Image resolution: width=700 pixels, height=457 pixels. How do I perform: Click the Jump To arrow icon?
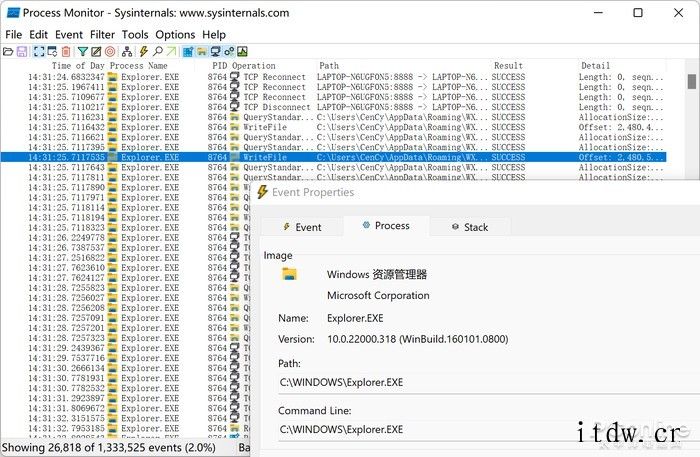171,51
